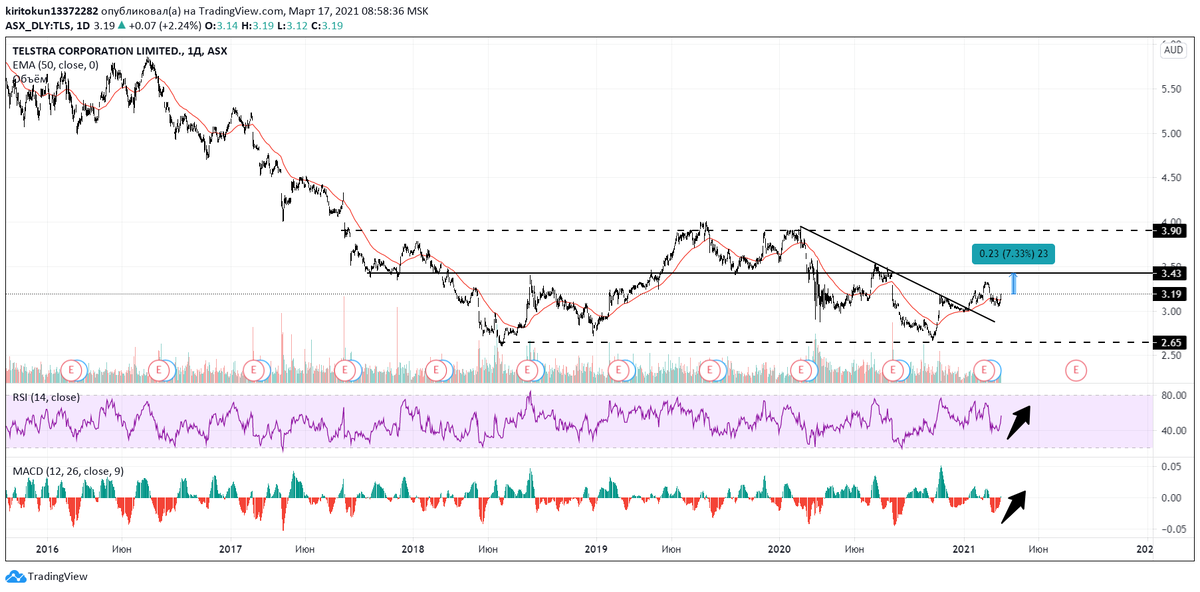Click the 2021 label on time axis
The width and height of the screenshot is (1200, 592).
962,549
